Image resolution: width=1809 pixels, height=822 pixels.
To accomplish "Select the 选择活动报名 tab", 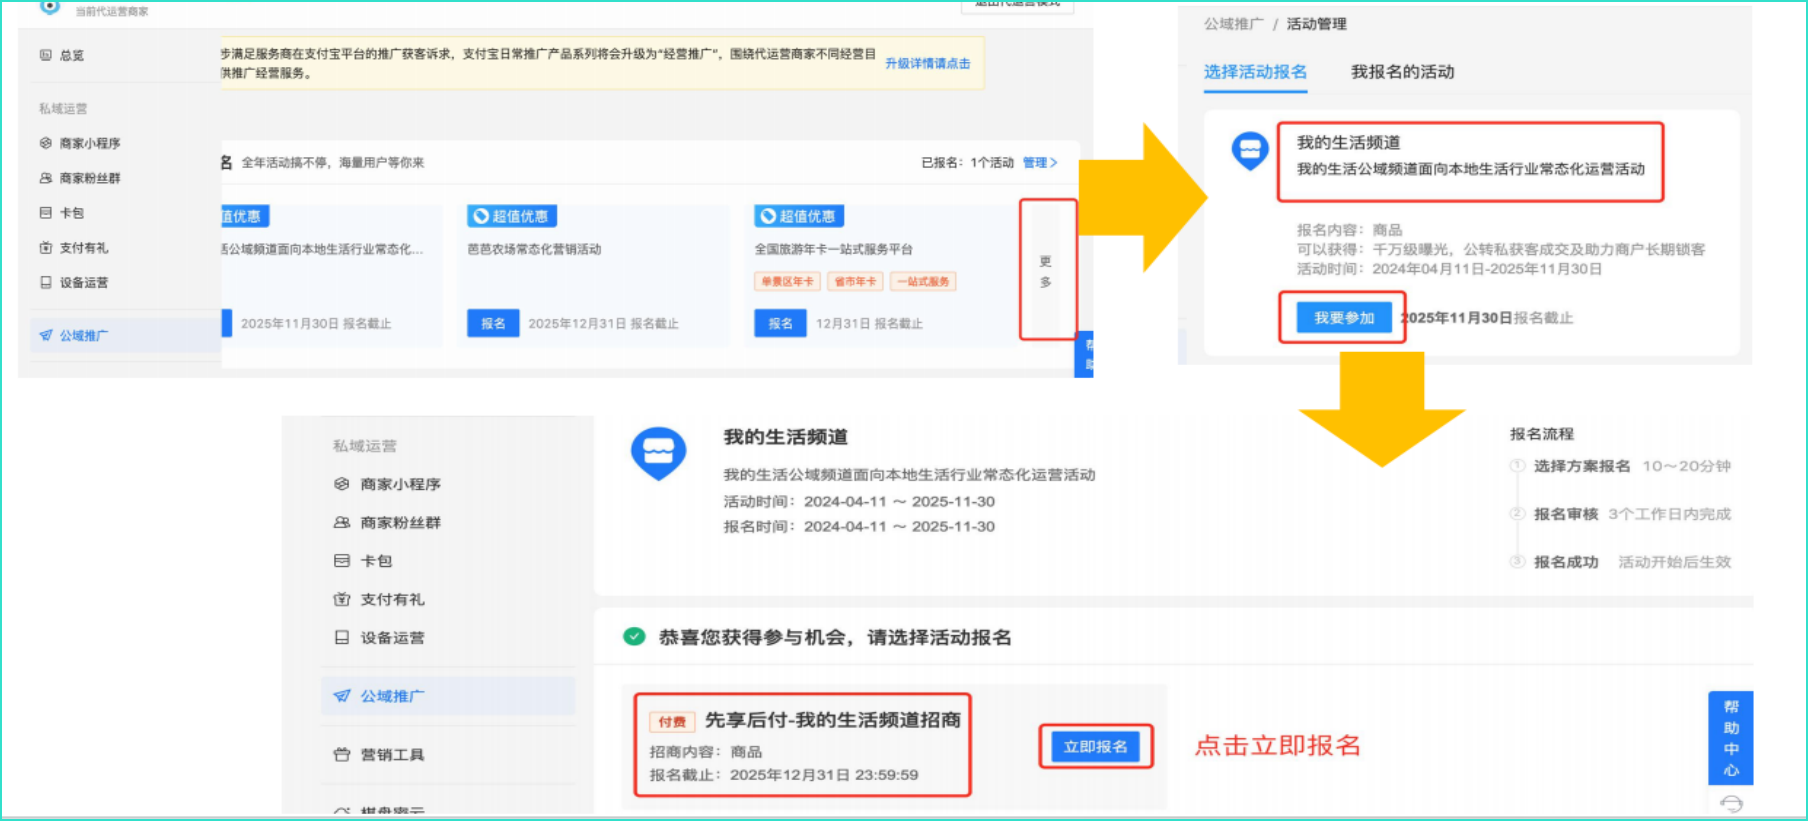I will pos(1254,72).
